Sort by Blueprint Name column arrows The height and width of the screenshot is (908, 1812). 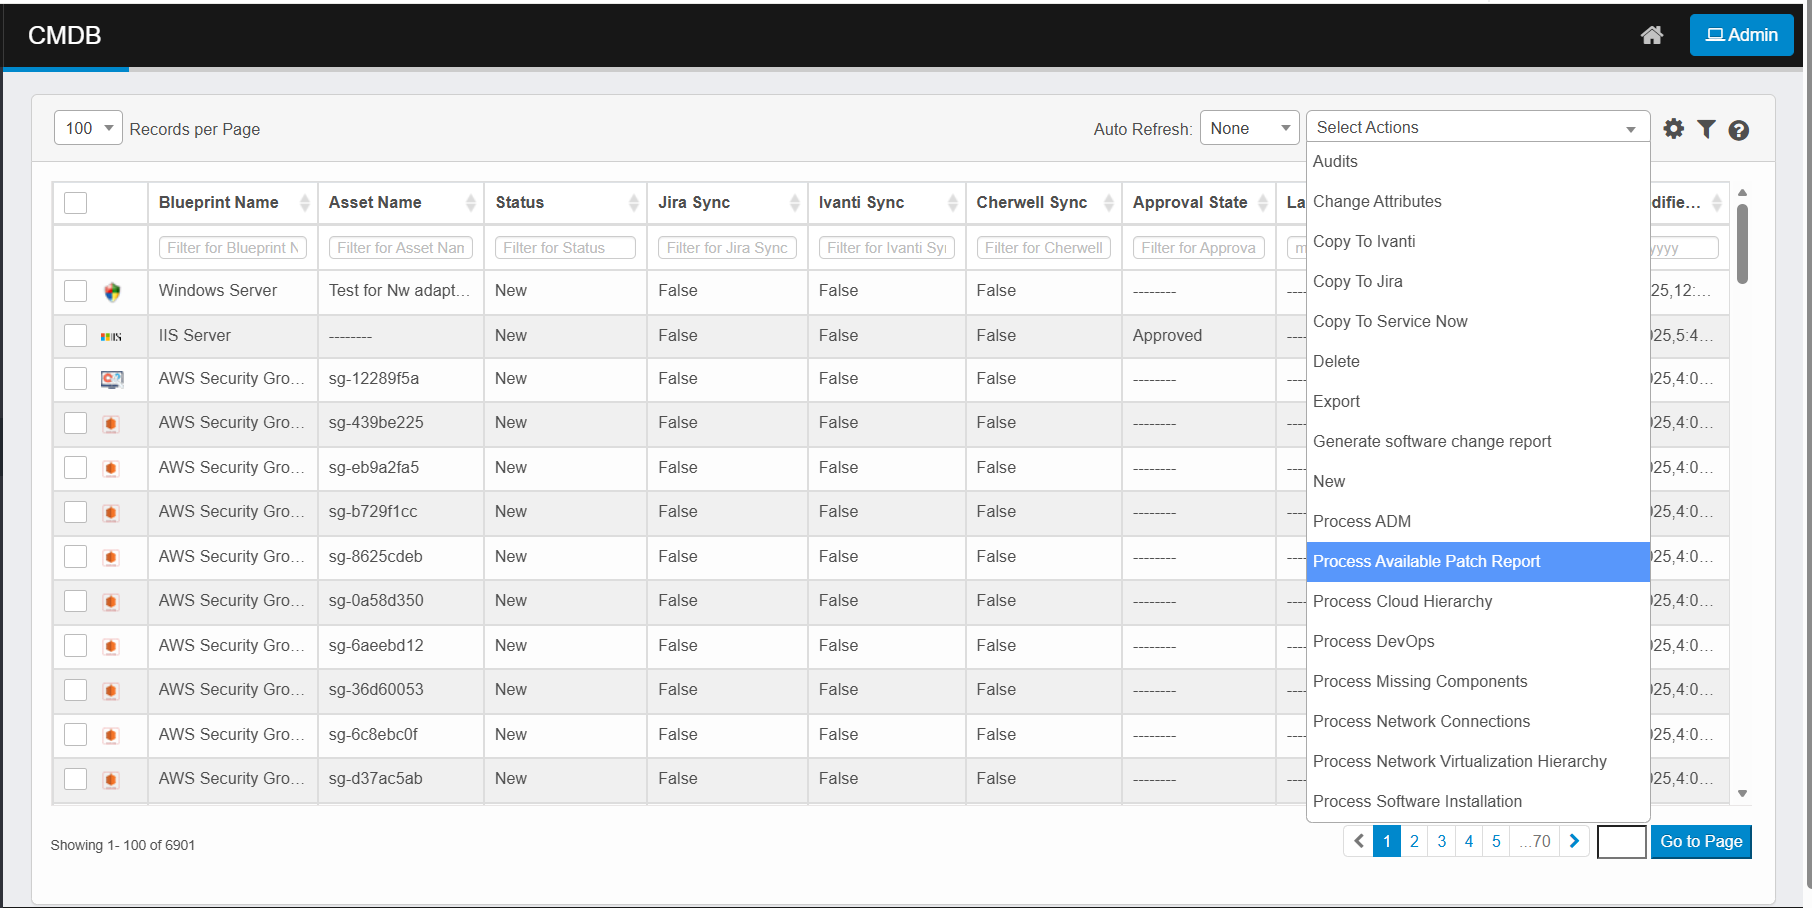304,203
